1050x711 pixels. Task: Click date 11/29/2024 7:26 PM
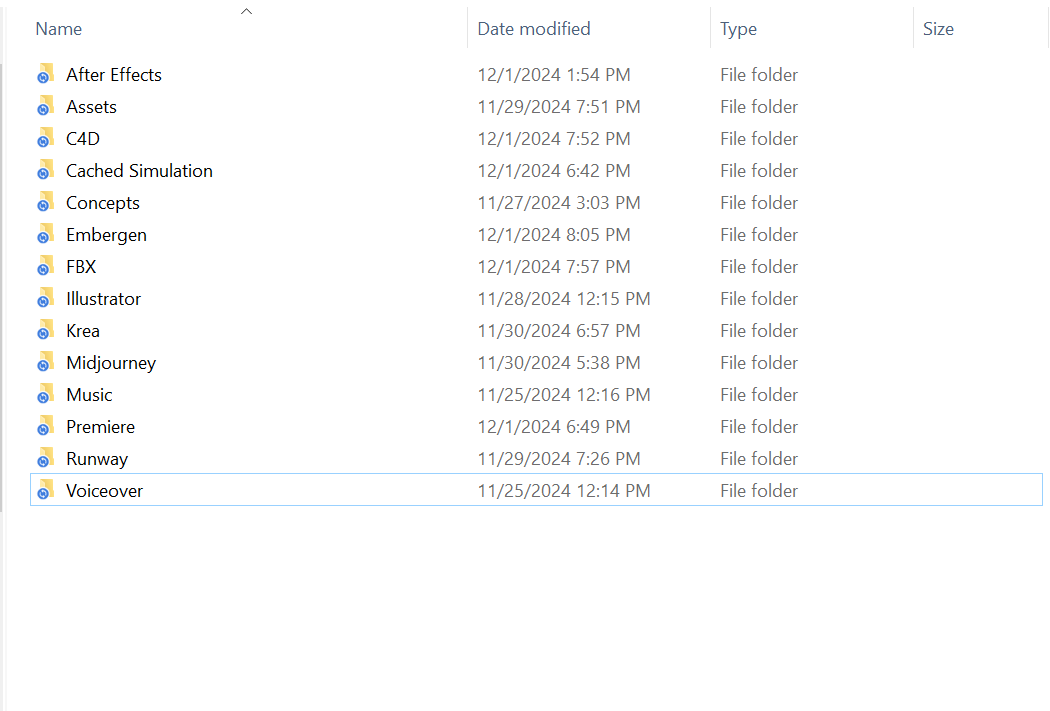click(559, 459)
